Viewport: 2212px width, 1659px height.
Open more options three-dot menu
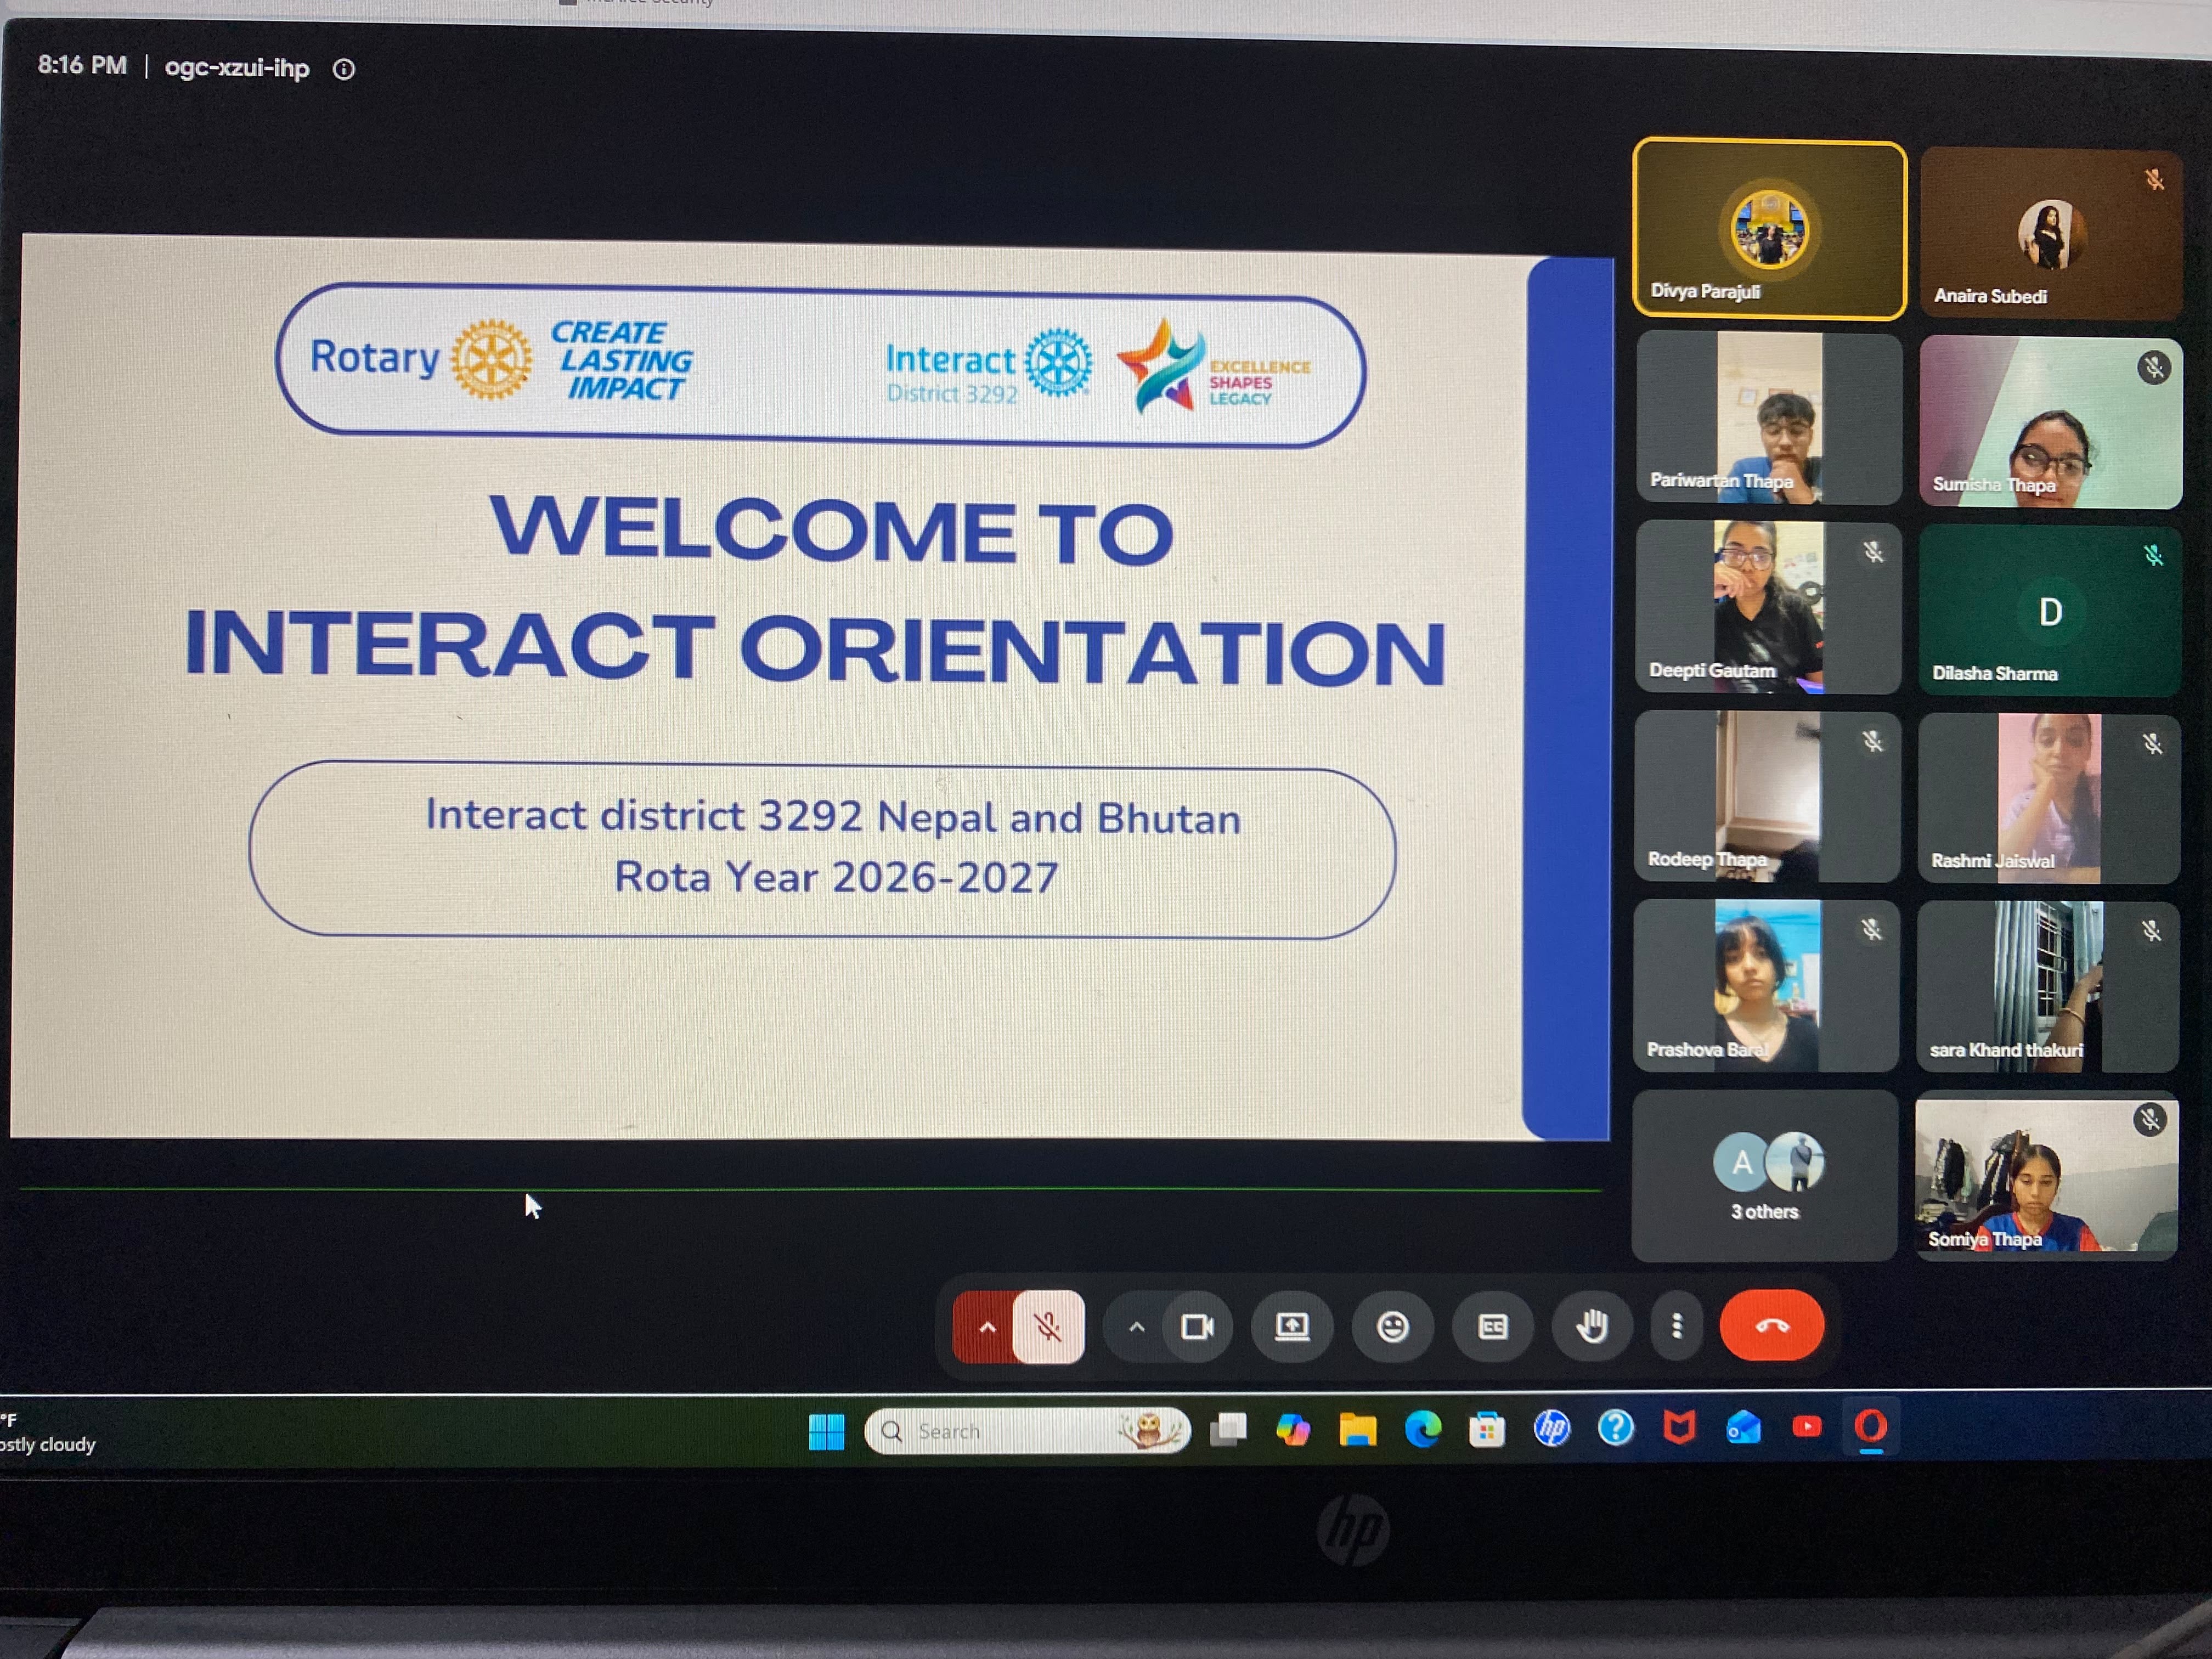[x=1677, y=1327]
